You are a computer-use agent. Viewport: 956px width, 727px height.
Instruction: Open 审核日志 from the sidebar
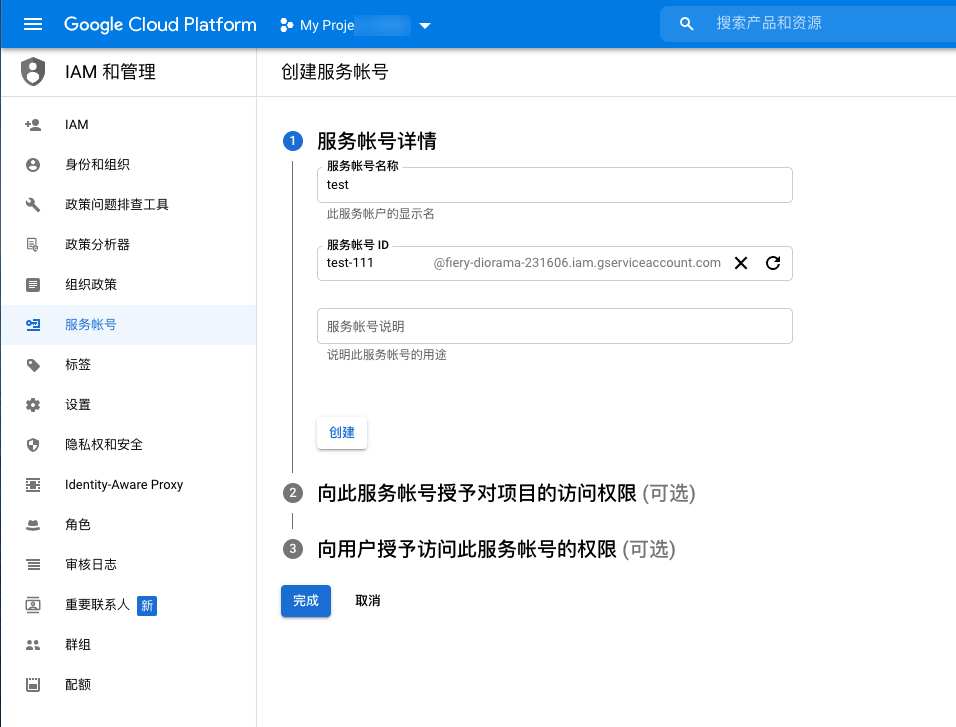click(x=91, y=565)
